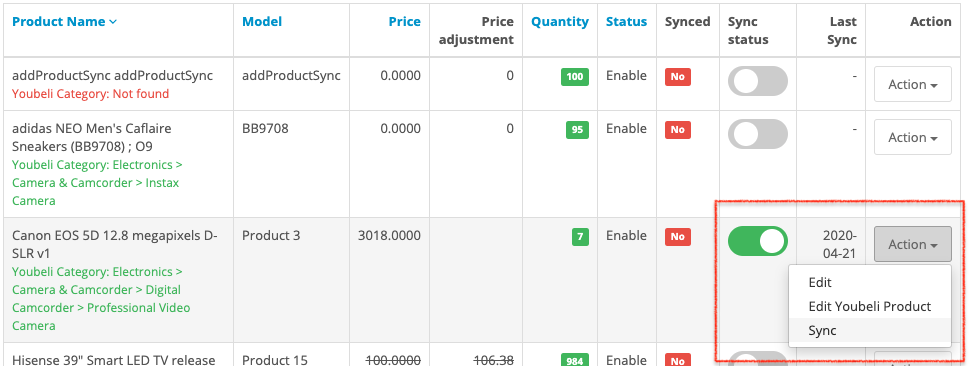Viewport: 973px width, 366px height.
Task: Collapse the Action dropdown for Canon EOS 5D
Action: [913, 244]
